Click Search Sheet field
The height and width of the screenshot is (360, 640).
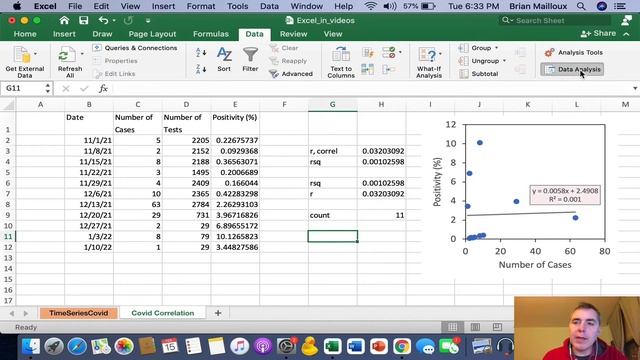(x=556, y=20)
